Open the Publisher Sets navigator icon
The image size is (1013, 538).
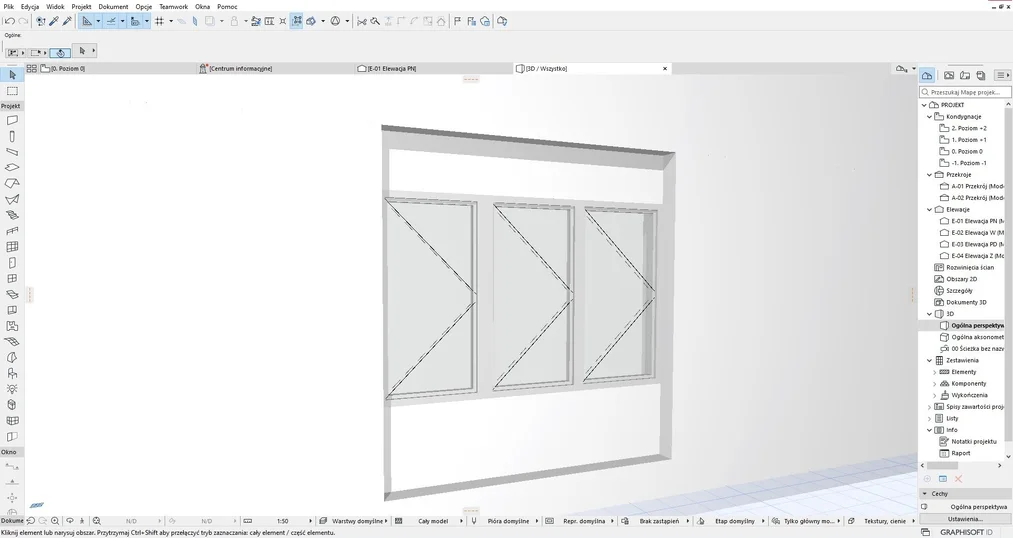coord(981,76)
